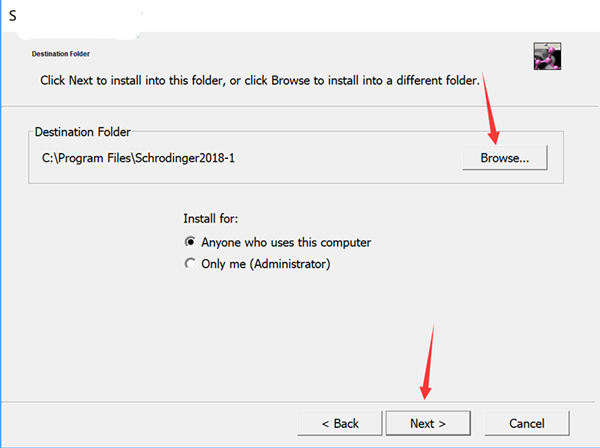Select the 'Only me (Administrator)' radio circle

(x=190, y=265)
